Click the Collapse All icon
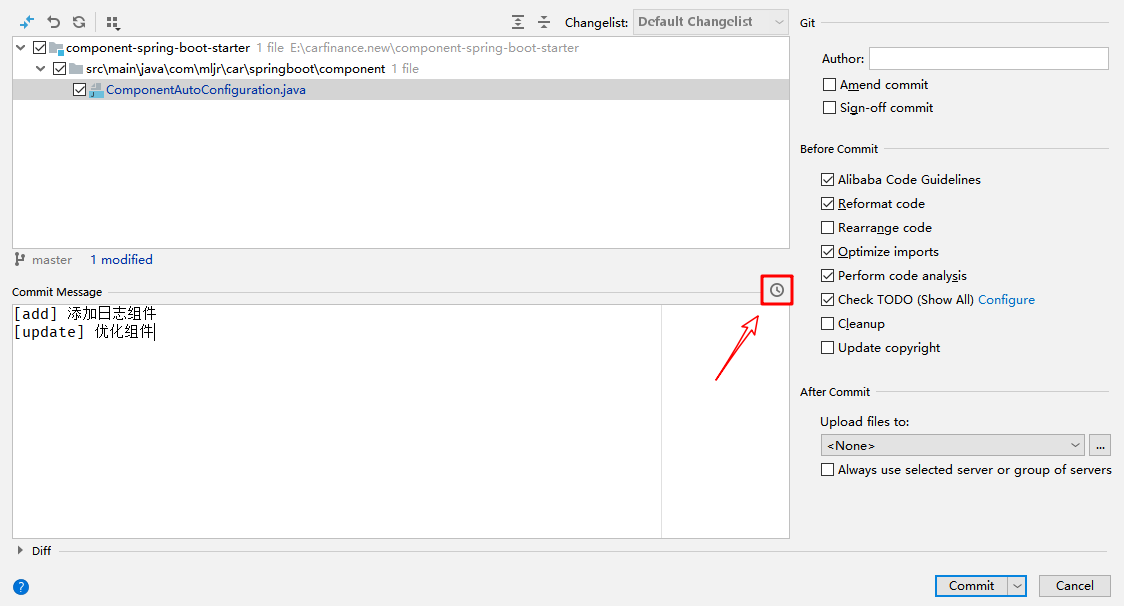The width and height of the screenshot is (1124, 606). pyautogui.click(x=544, y=22)
